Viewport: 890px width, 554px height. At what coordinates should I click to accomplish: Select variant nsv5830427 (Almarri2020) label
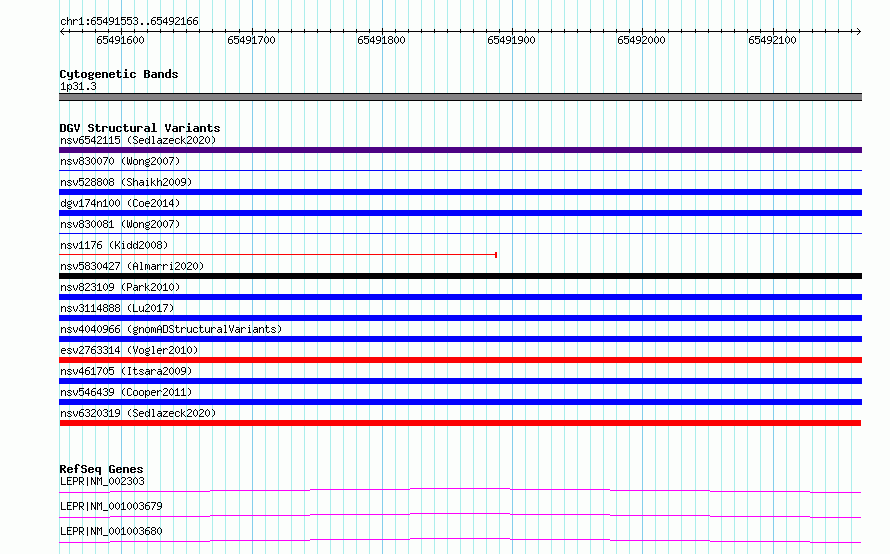[132, 266]
